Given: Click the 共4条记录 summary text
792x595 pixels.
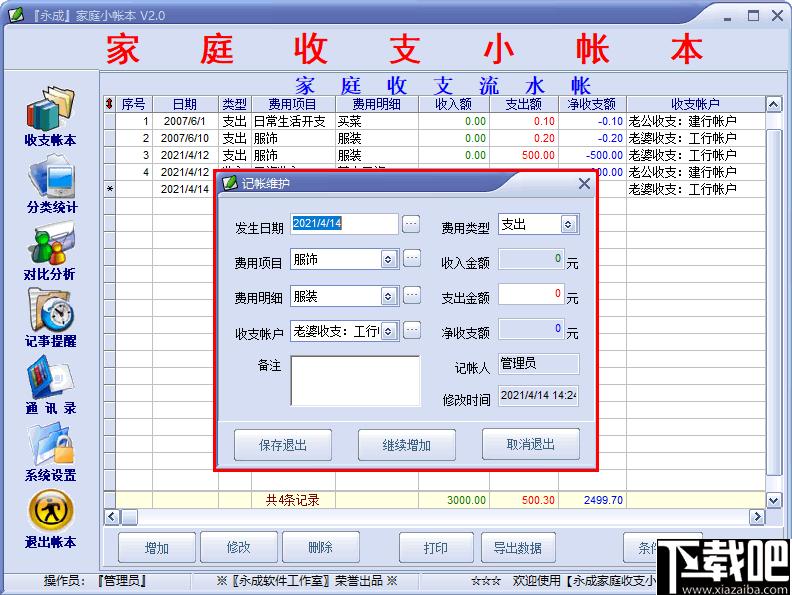Looking at the screenshot, I should [293, 500].
